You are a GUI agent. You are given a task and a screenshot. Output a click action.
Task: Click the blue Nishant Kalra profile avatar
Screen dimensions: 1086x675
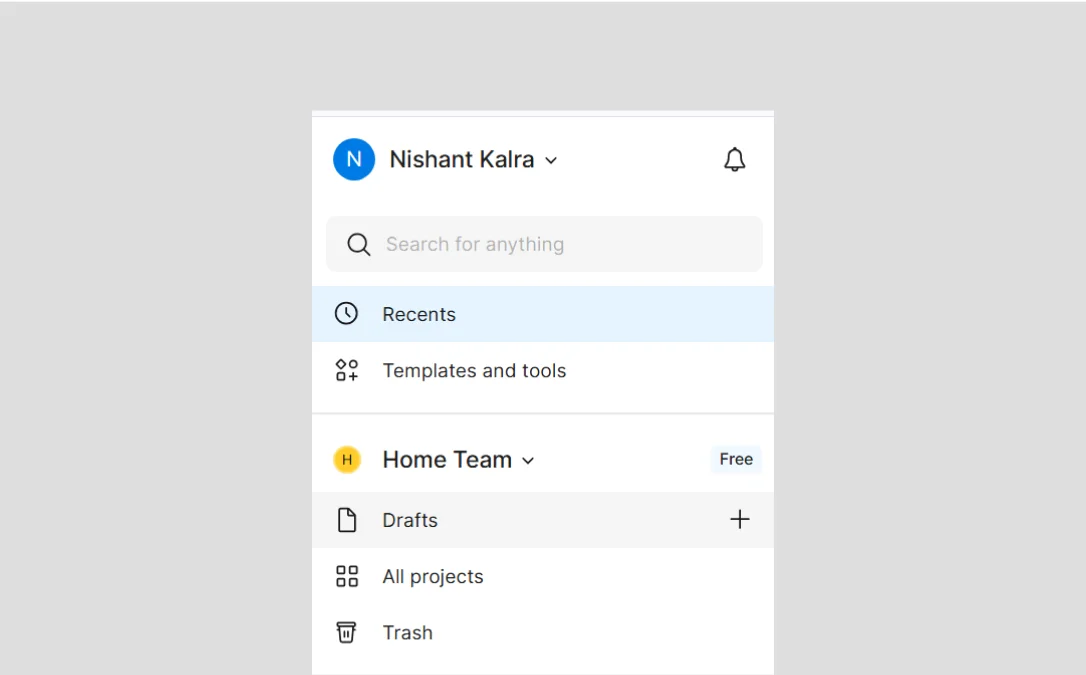tap(352, 159)
